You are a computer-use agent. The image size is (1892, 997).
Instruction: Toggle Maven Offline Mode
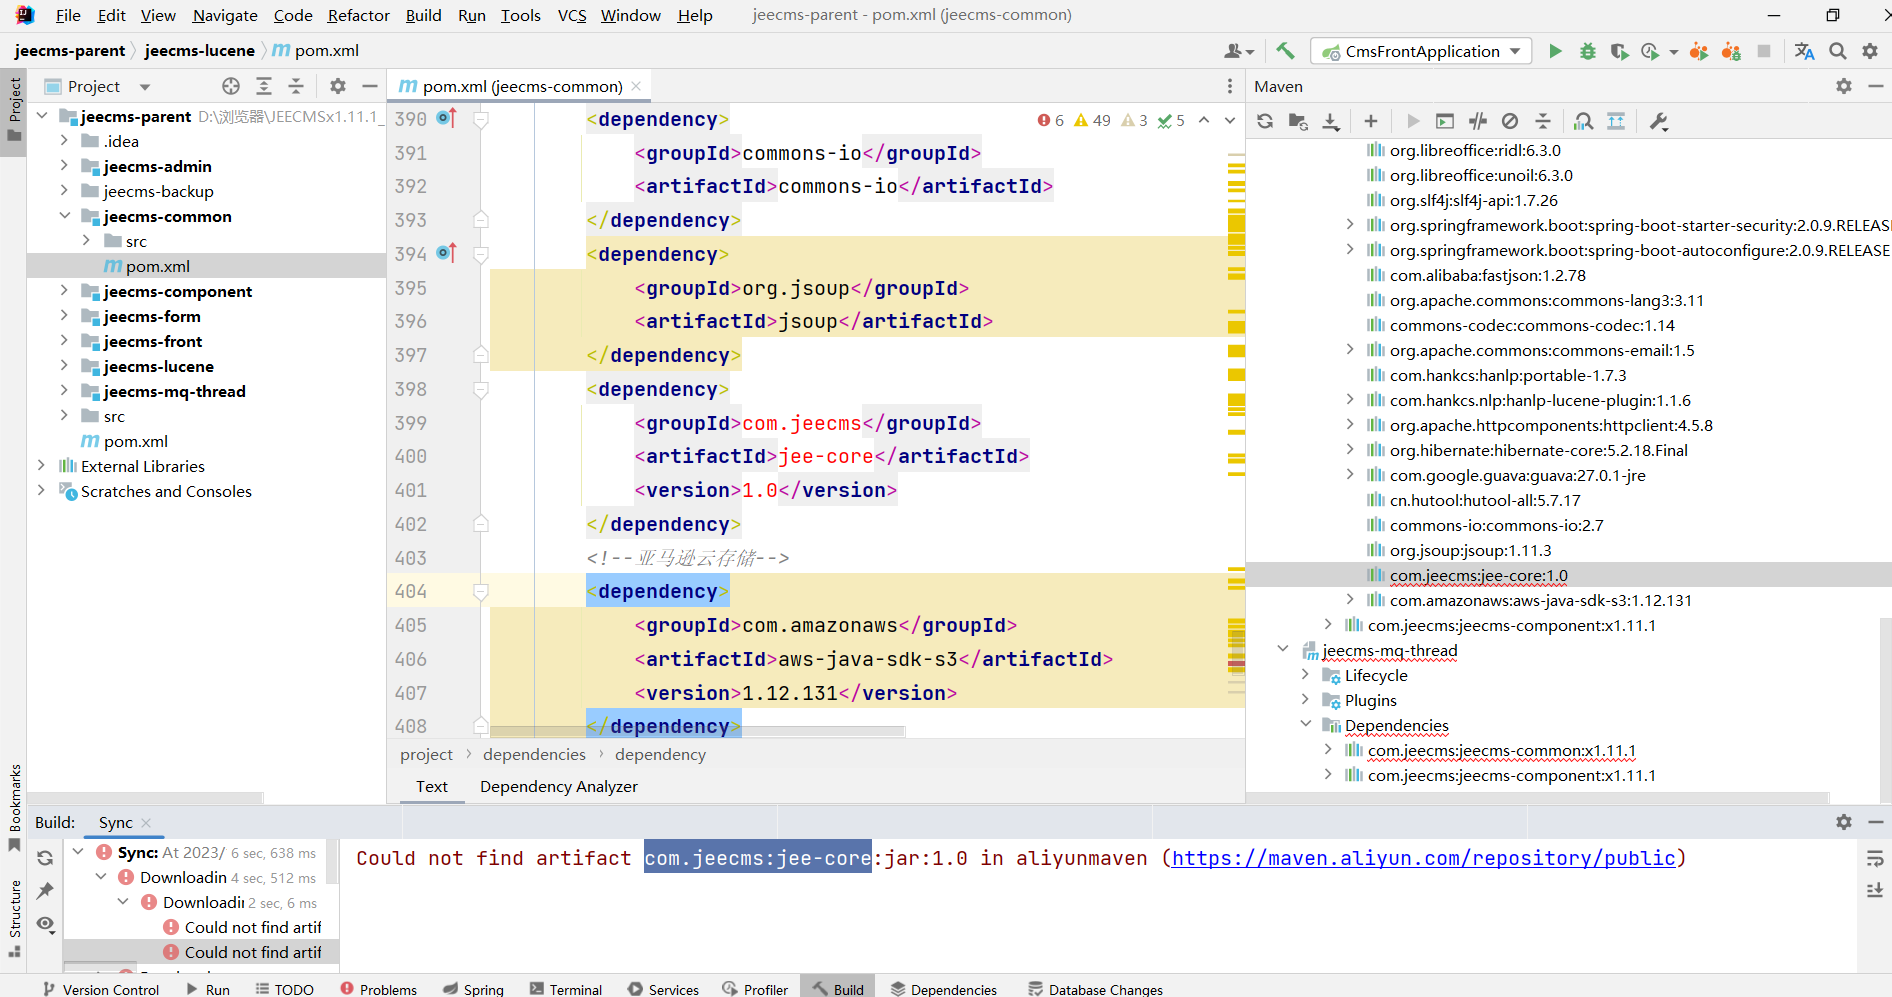[1478, 121]
